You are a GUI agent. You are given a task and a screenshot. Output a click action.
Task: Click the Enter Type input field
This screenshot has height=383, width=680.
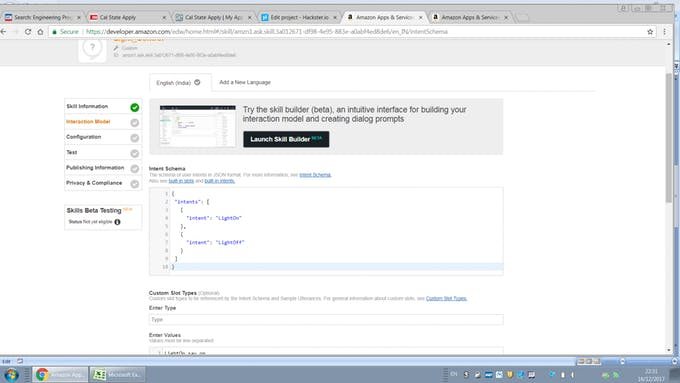(326, 320)
